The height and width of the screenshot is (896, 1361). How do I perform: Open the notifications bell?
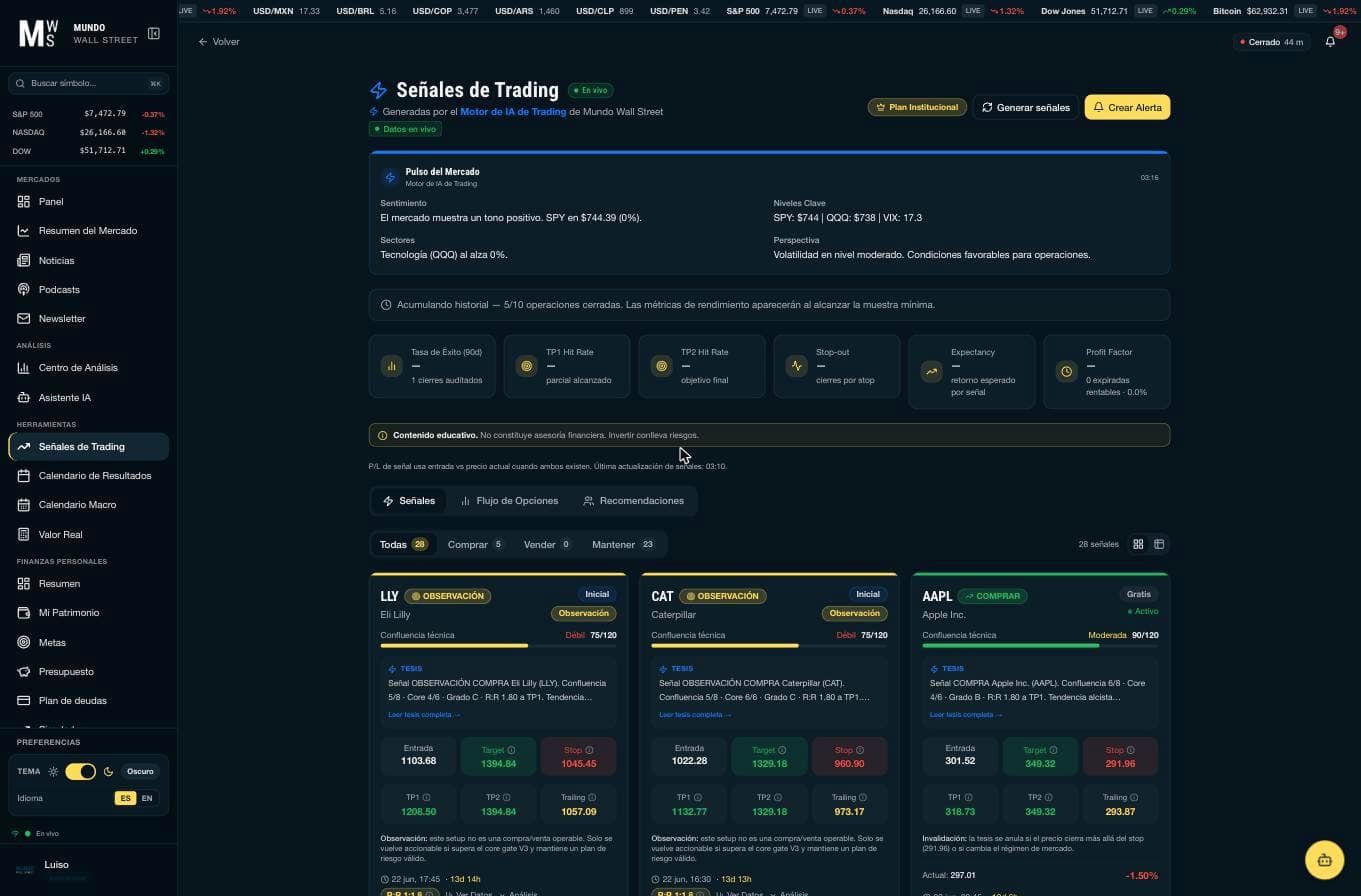coord(1330,42)
